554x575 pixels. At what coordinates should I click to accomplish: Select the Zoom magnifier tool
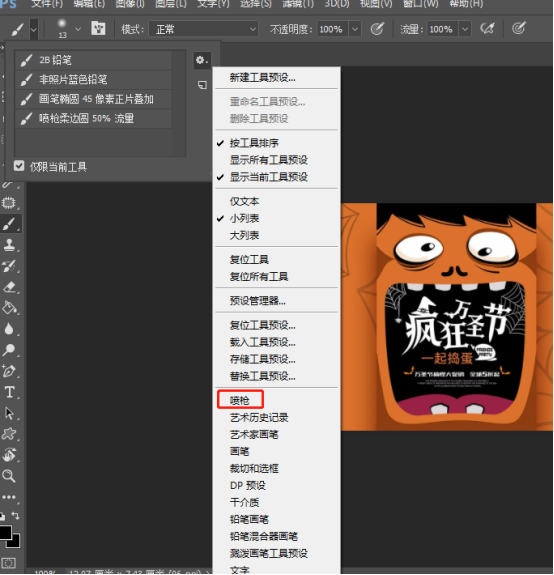coord(10,476)
